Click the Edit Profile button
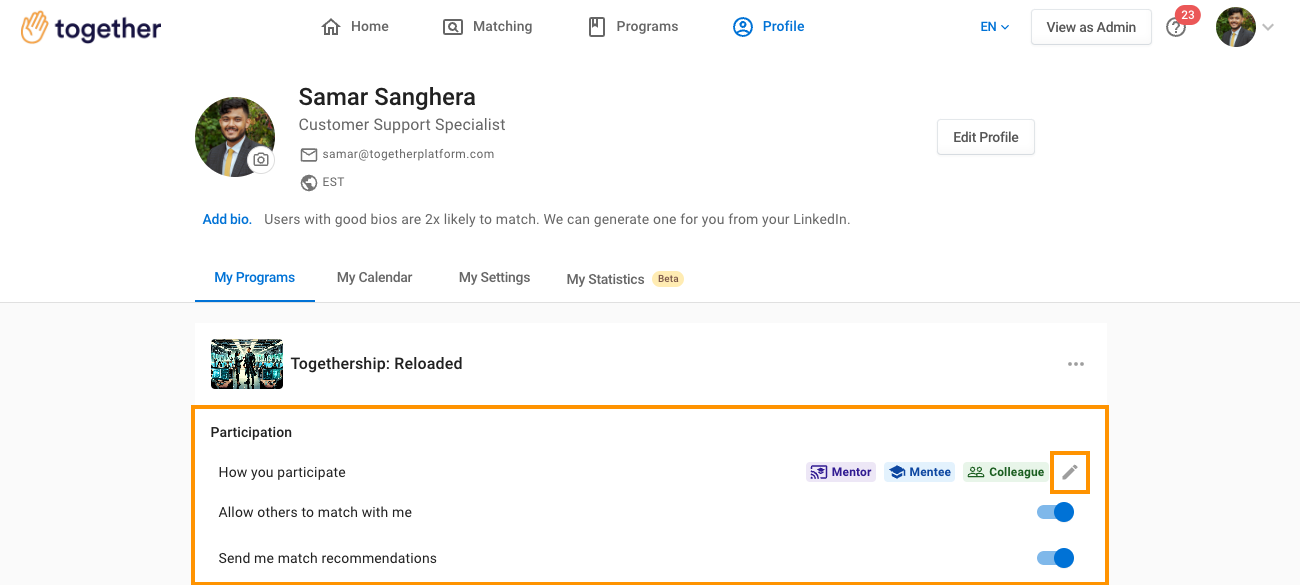Screen dimensions: 1300x585 tap(986, 137)
